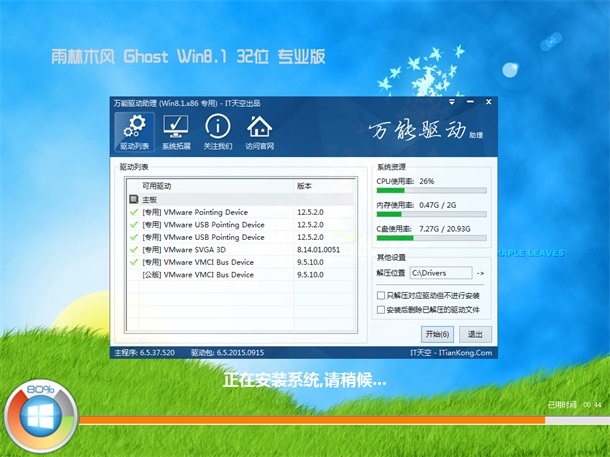Toggle the 主板 category checkbox

133,199
